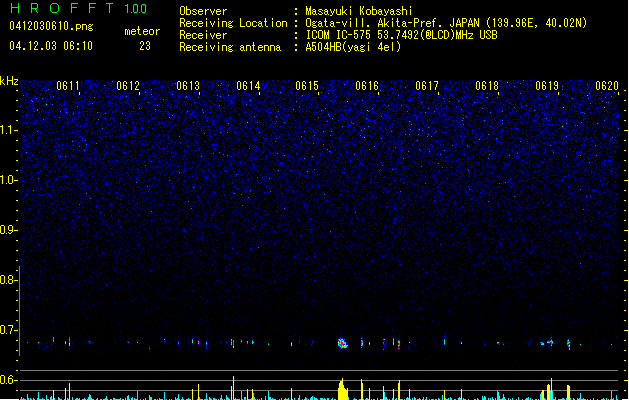Click the 0611 time marker
The image size is (629, 400).
(x=68, y=86)
